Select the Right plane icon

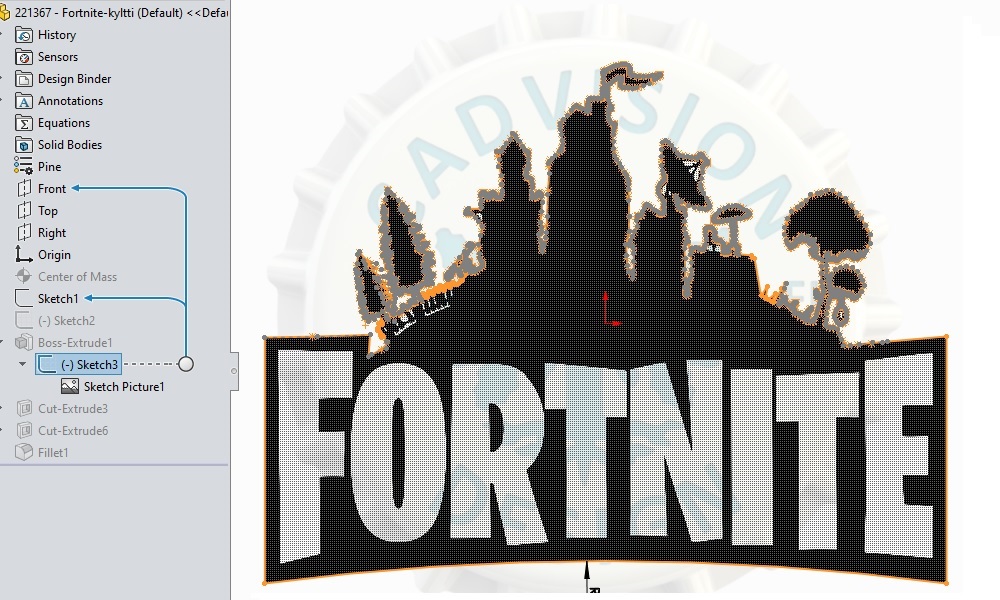24,233
